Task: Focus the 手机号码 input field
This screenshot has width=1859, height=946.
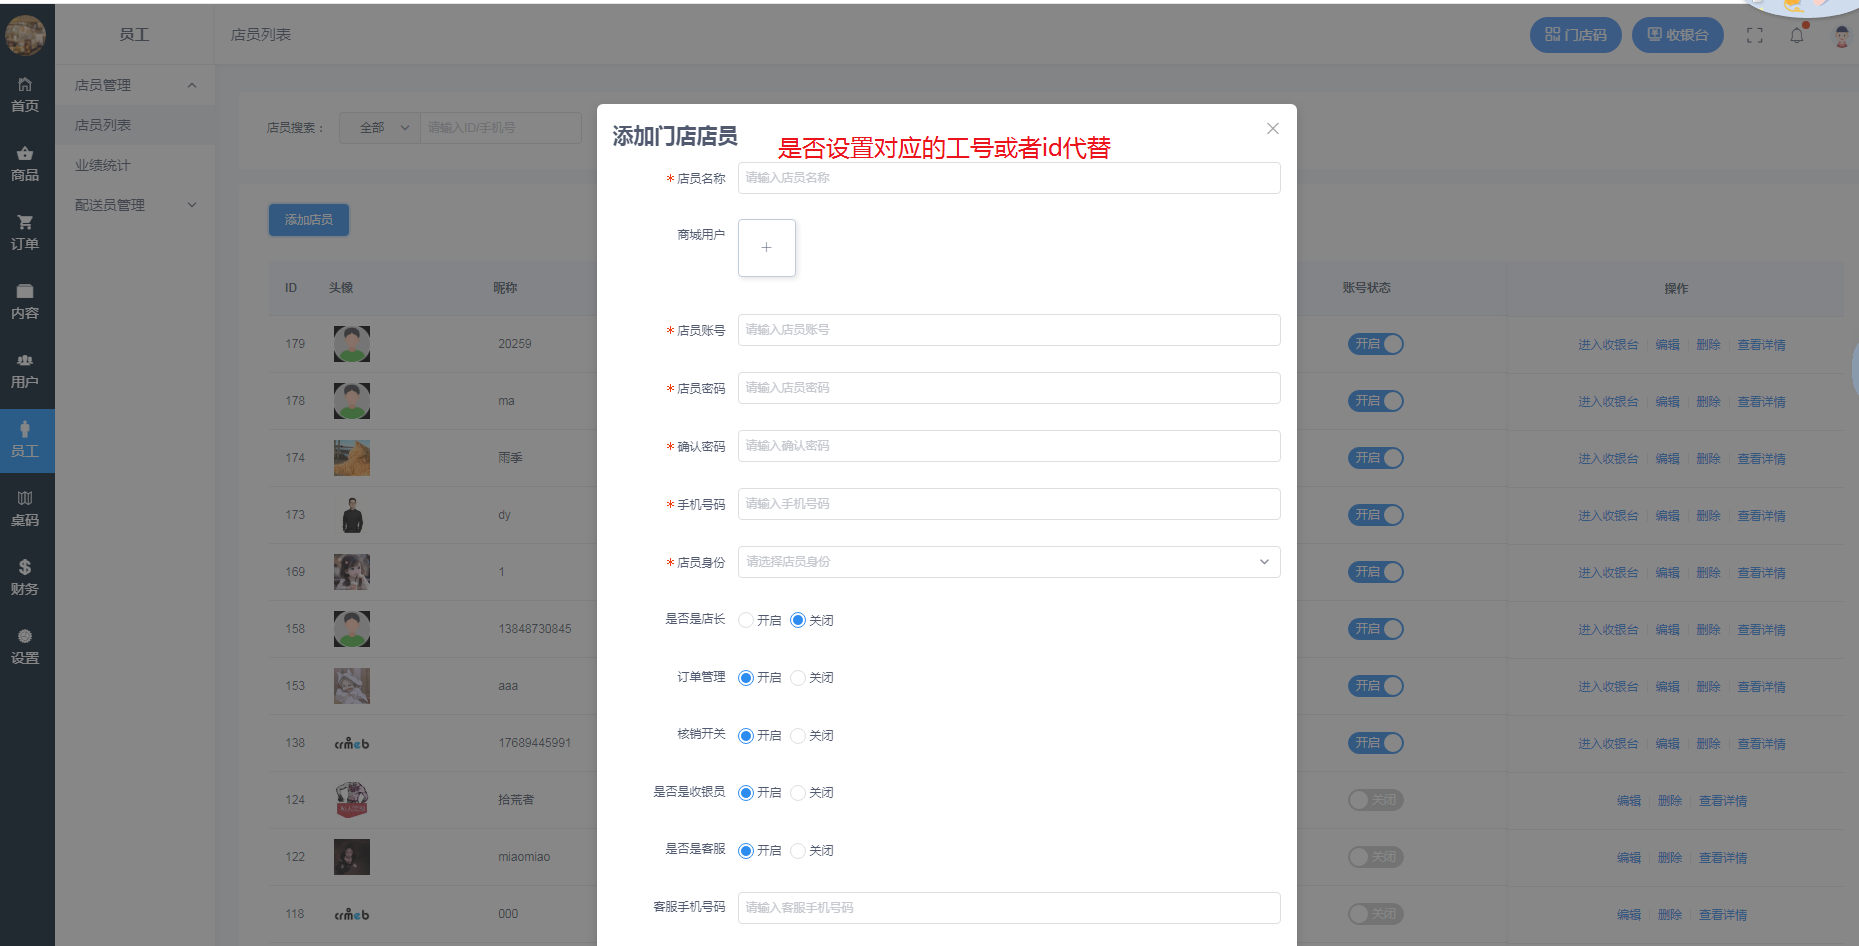Action: pos(1009,504)
